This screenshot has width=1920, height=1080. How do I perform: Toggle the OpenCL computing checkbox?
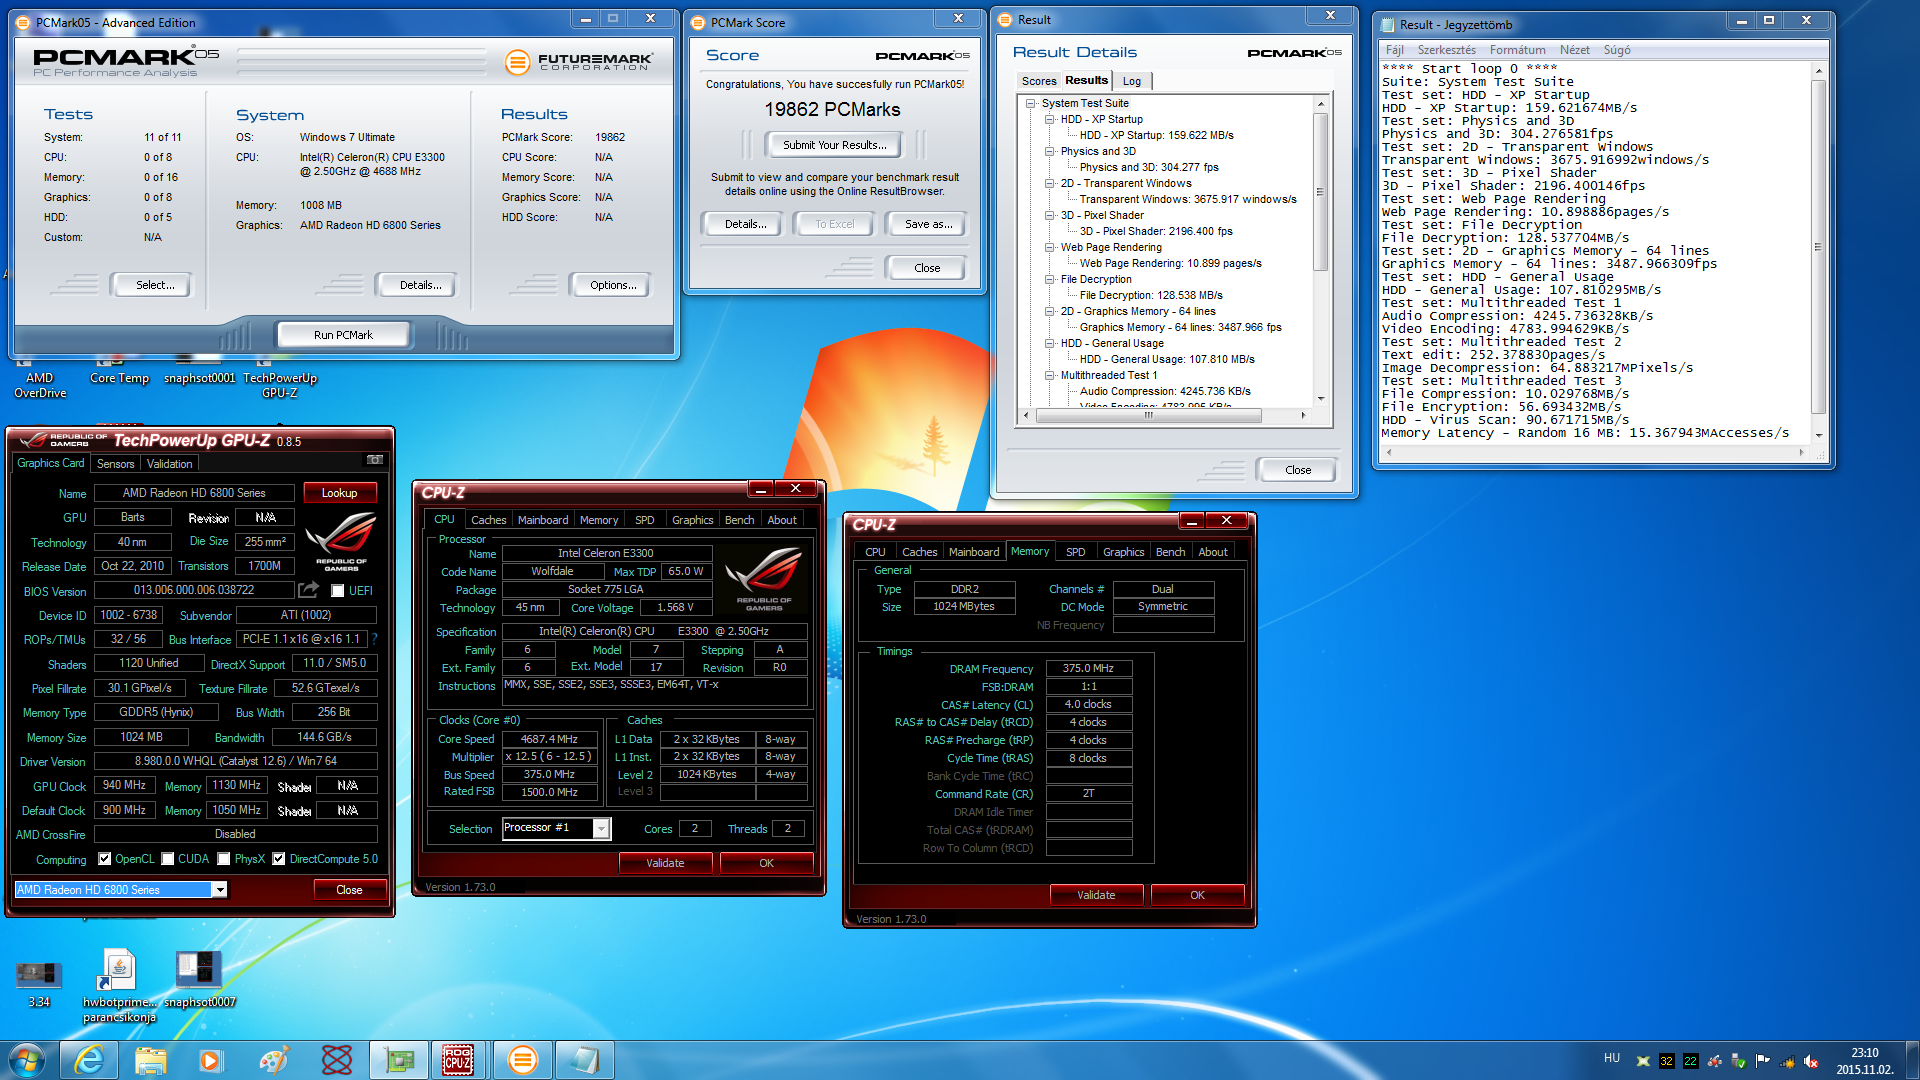104,859
